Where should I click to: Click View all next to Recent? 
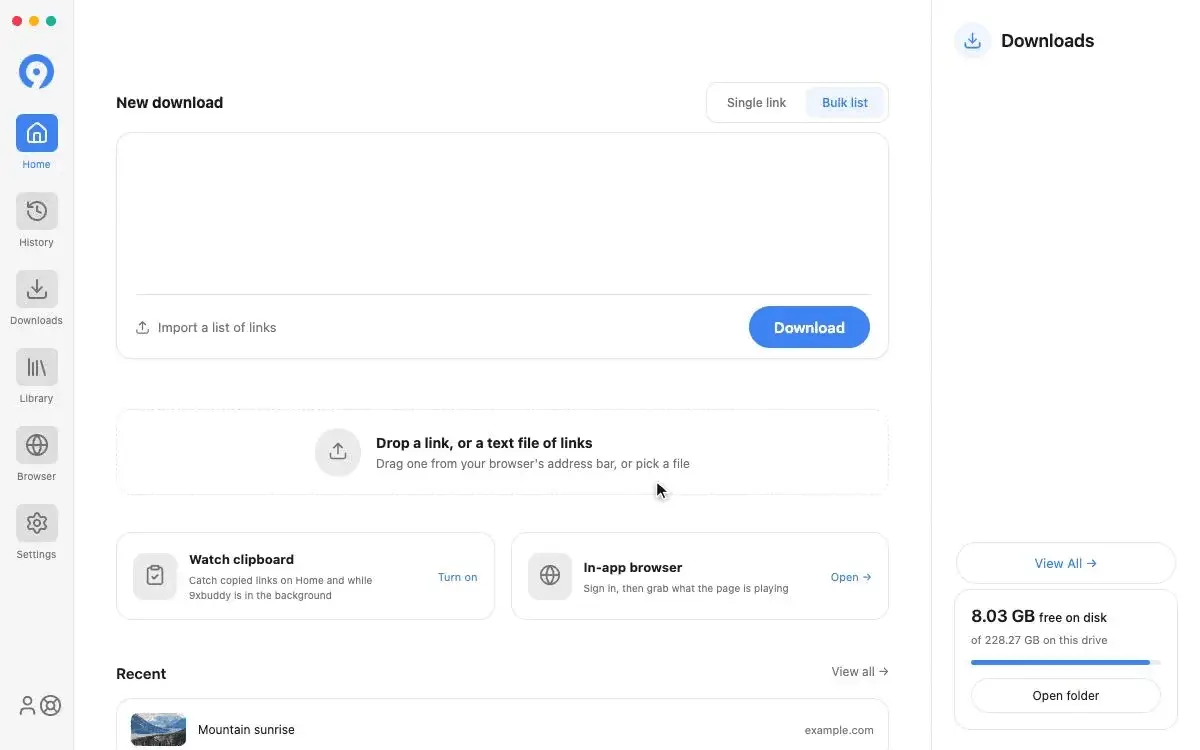(x=860, y=672)
